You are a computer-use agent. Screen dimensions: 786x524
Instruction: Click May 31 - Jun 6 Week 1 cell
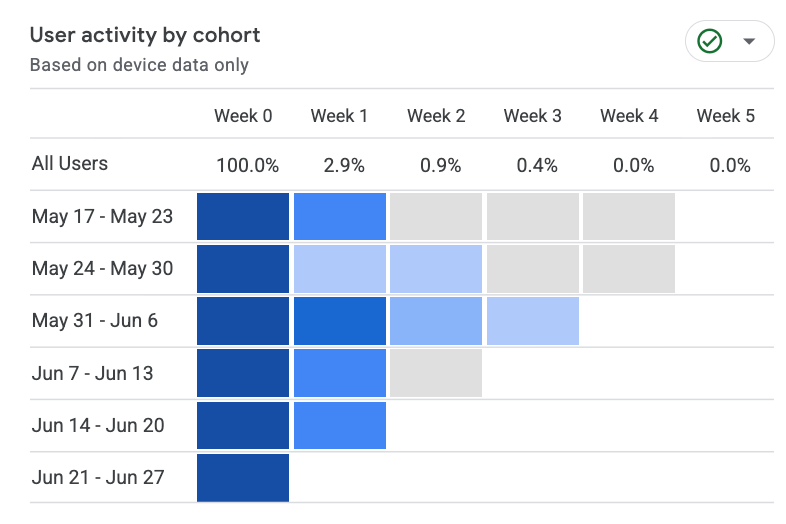tap(340, 321)
